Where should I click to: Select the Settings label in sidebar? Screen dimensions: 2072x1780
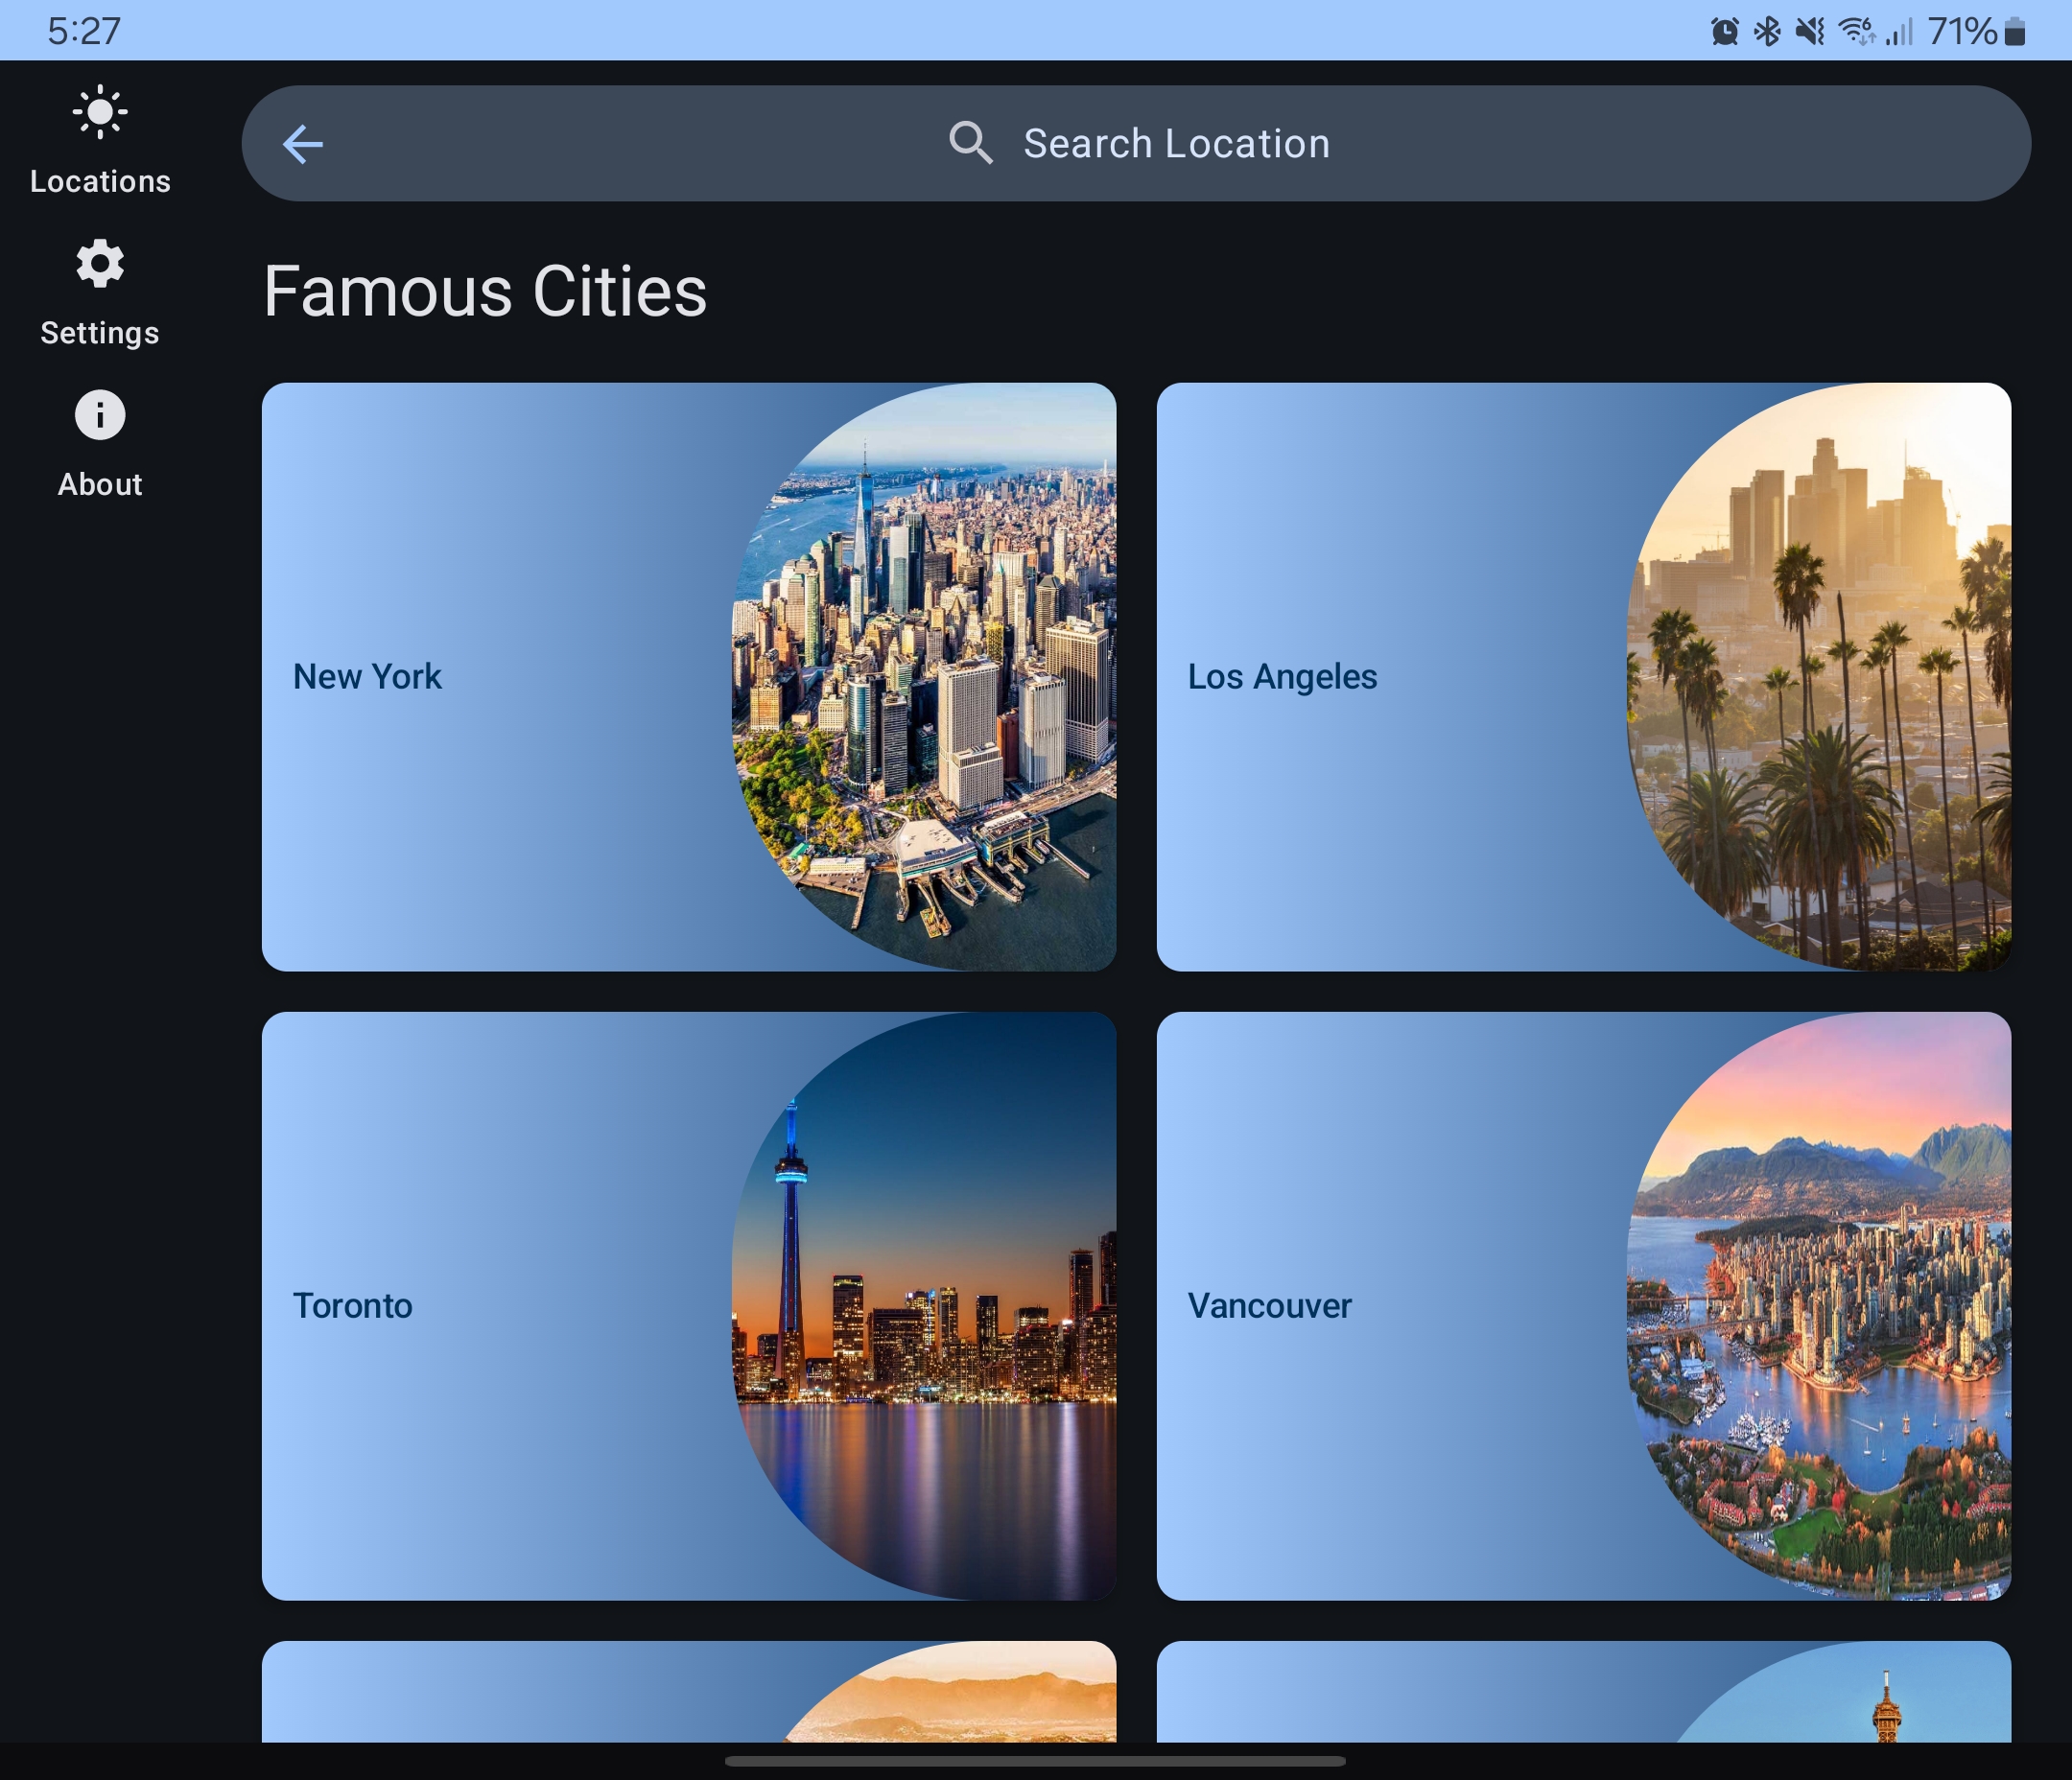point(100,333)
